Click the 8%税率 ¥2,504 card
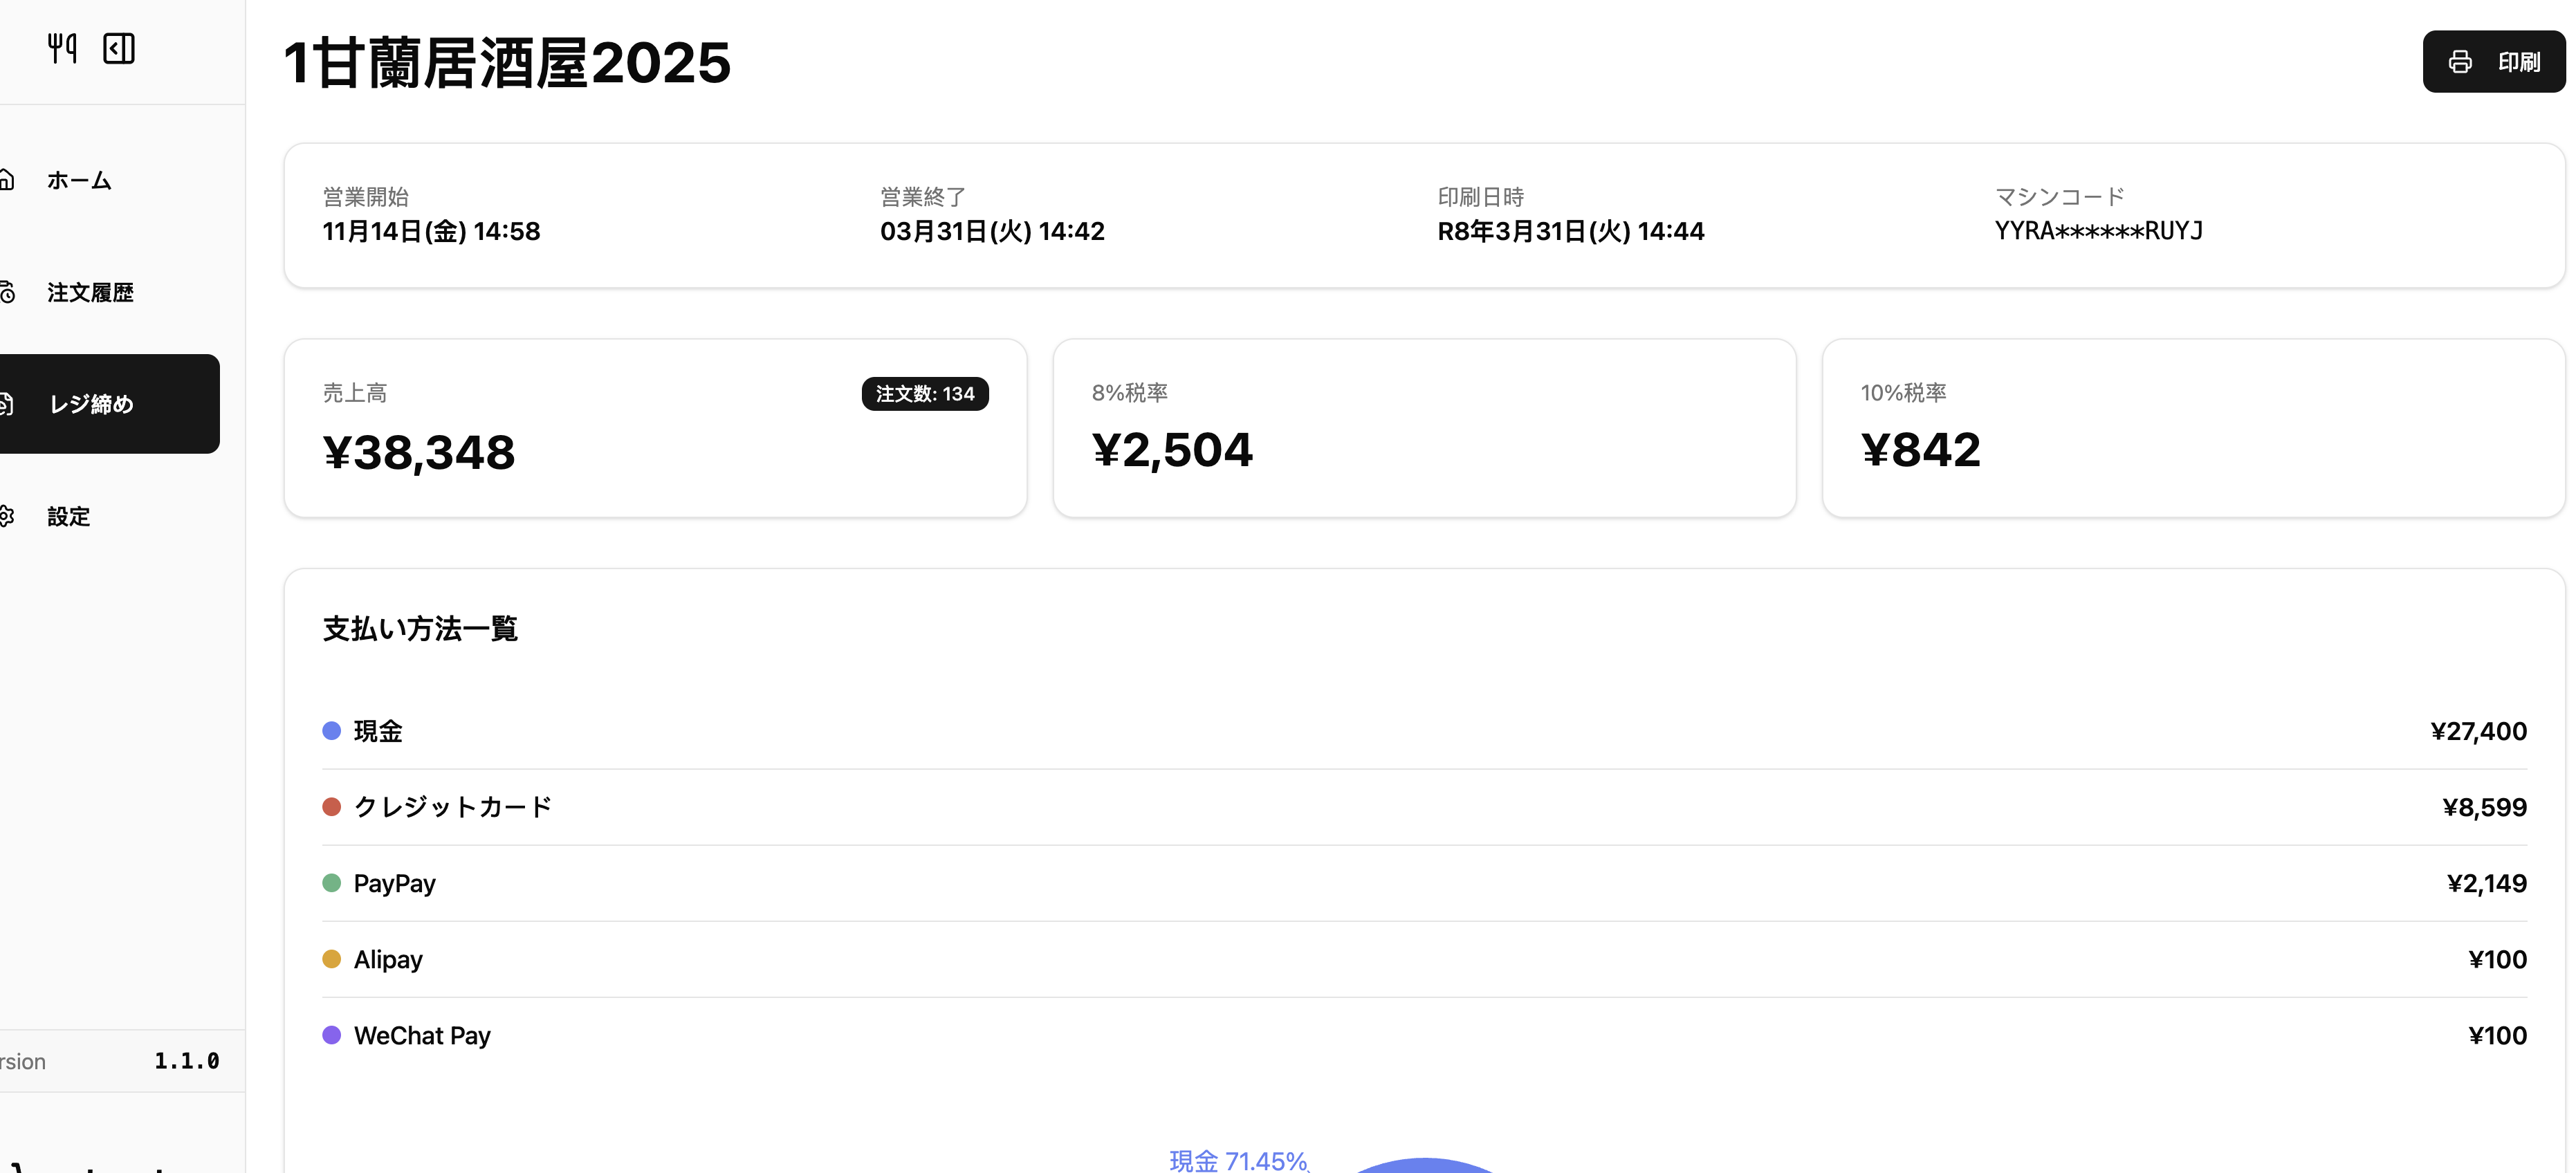 (x=1423, y=428)
